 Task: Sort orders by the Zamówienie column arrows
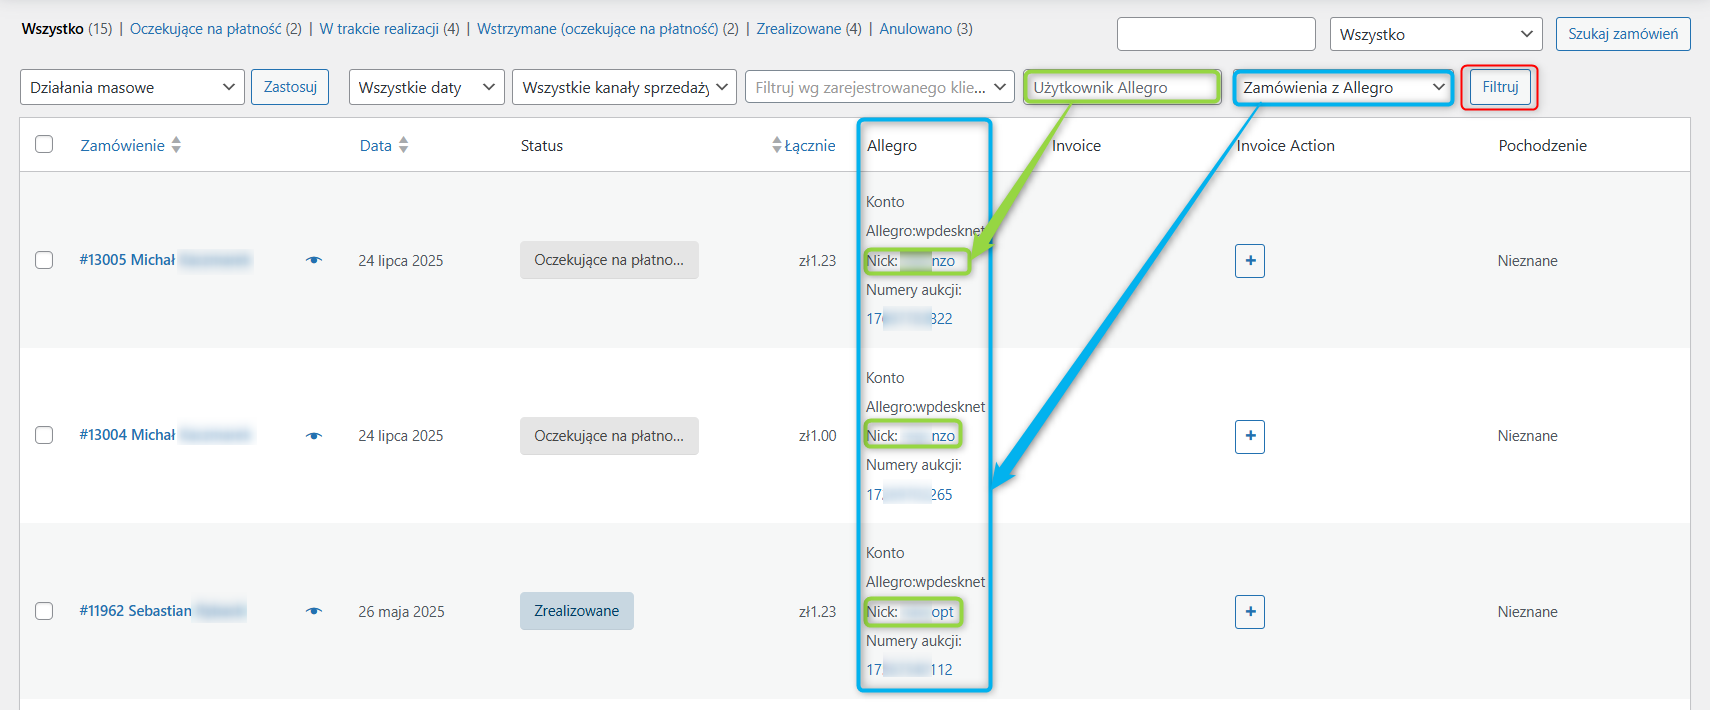point(176,145)
